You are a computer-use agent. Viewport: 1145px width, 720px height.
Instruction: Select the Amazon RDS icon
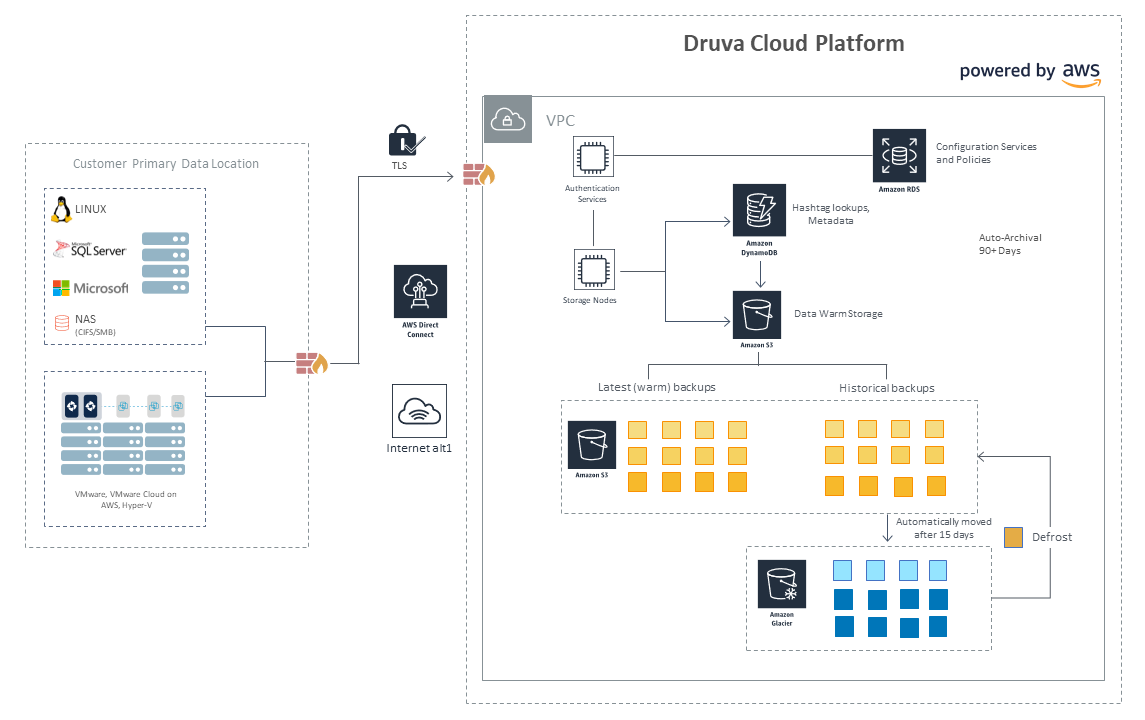point(899,156)
